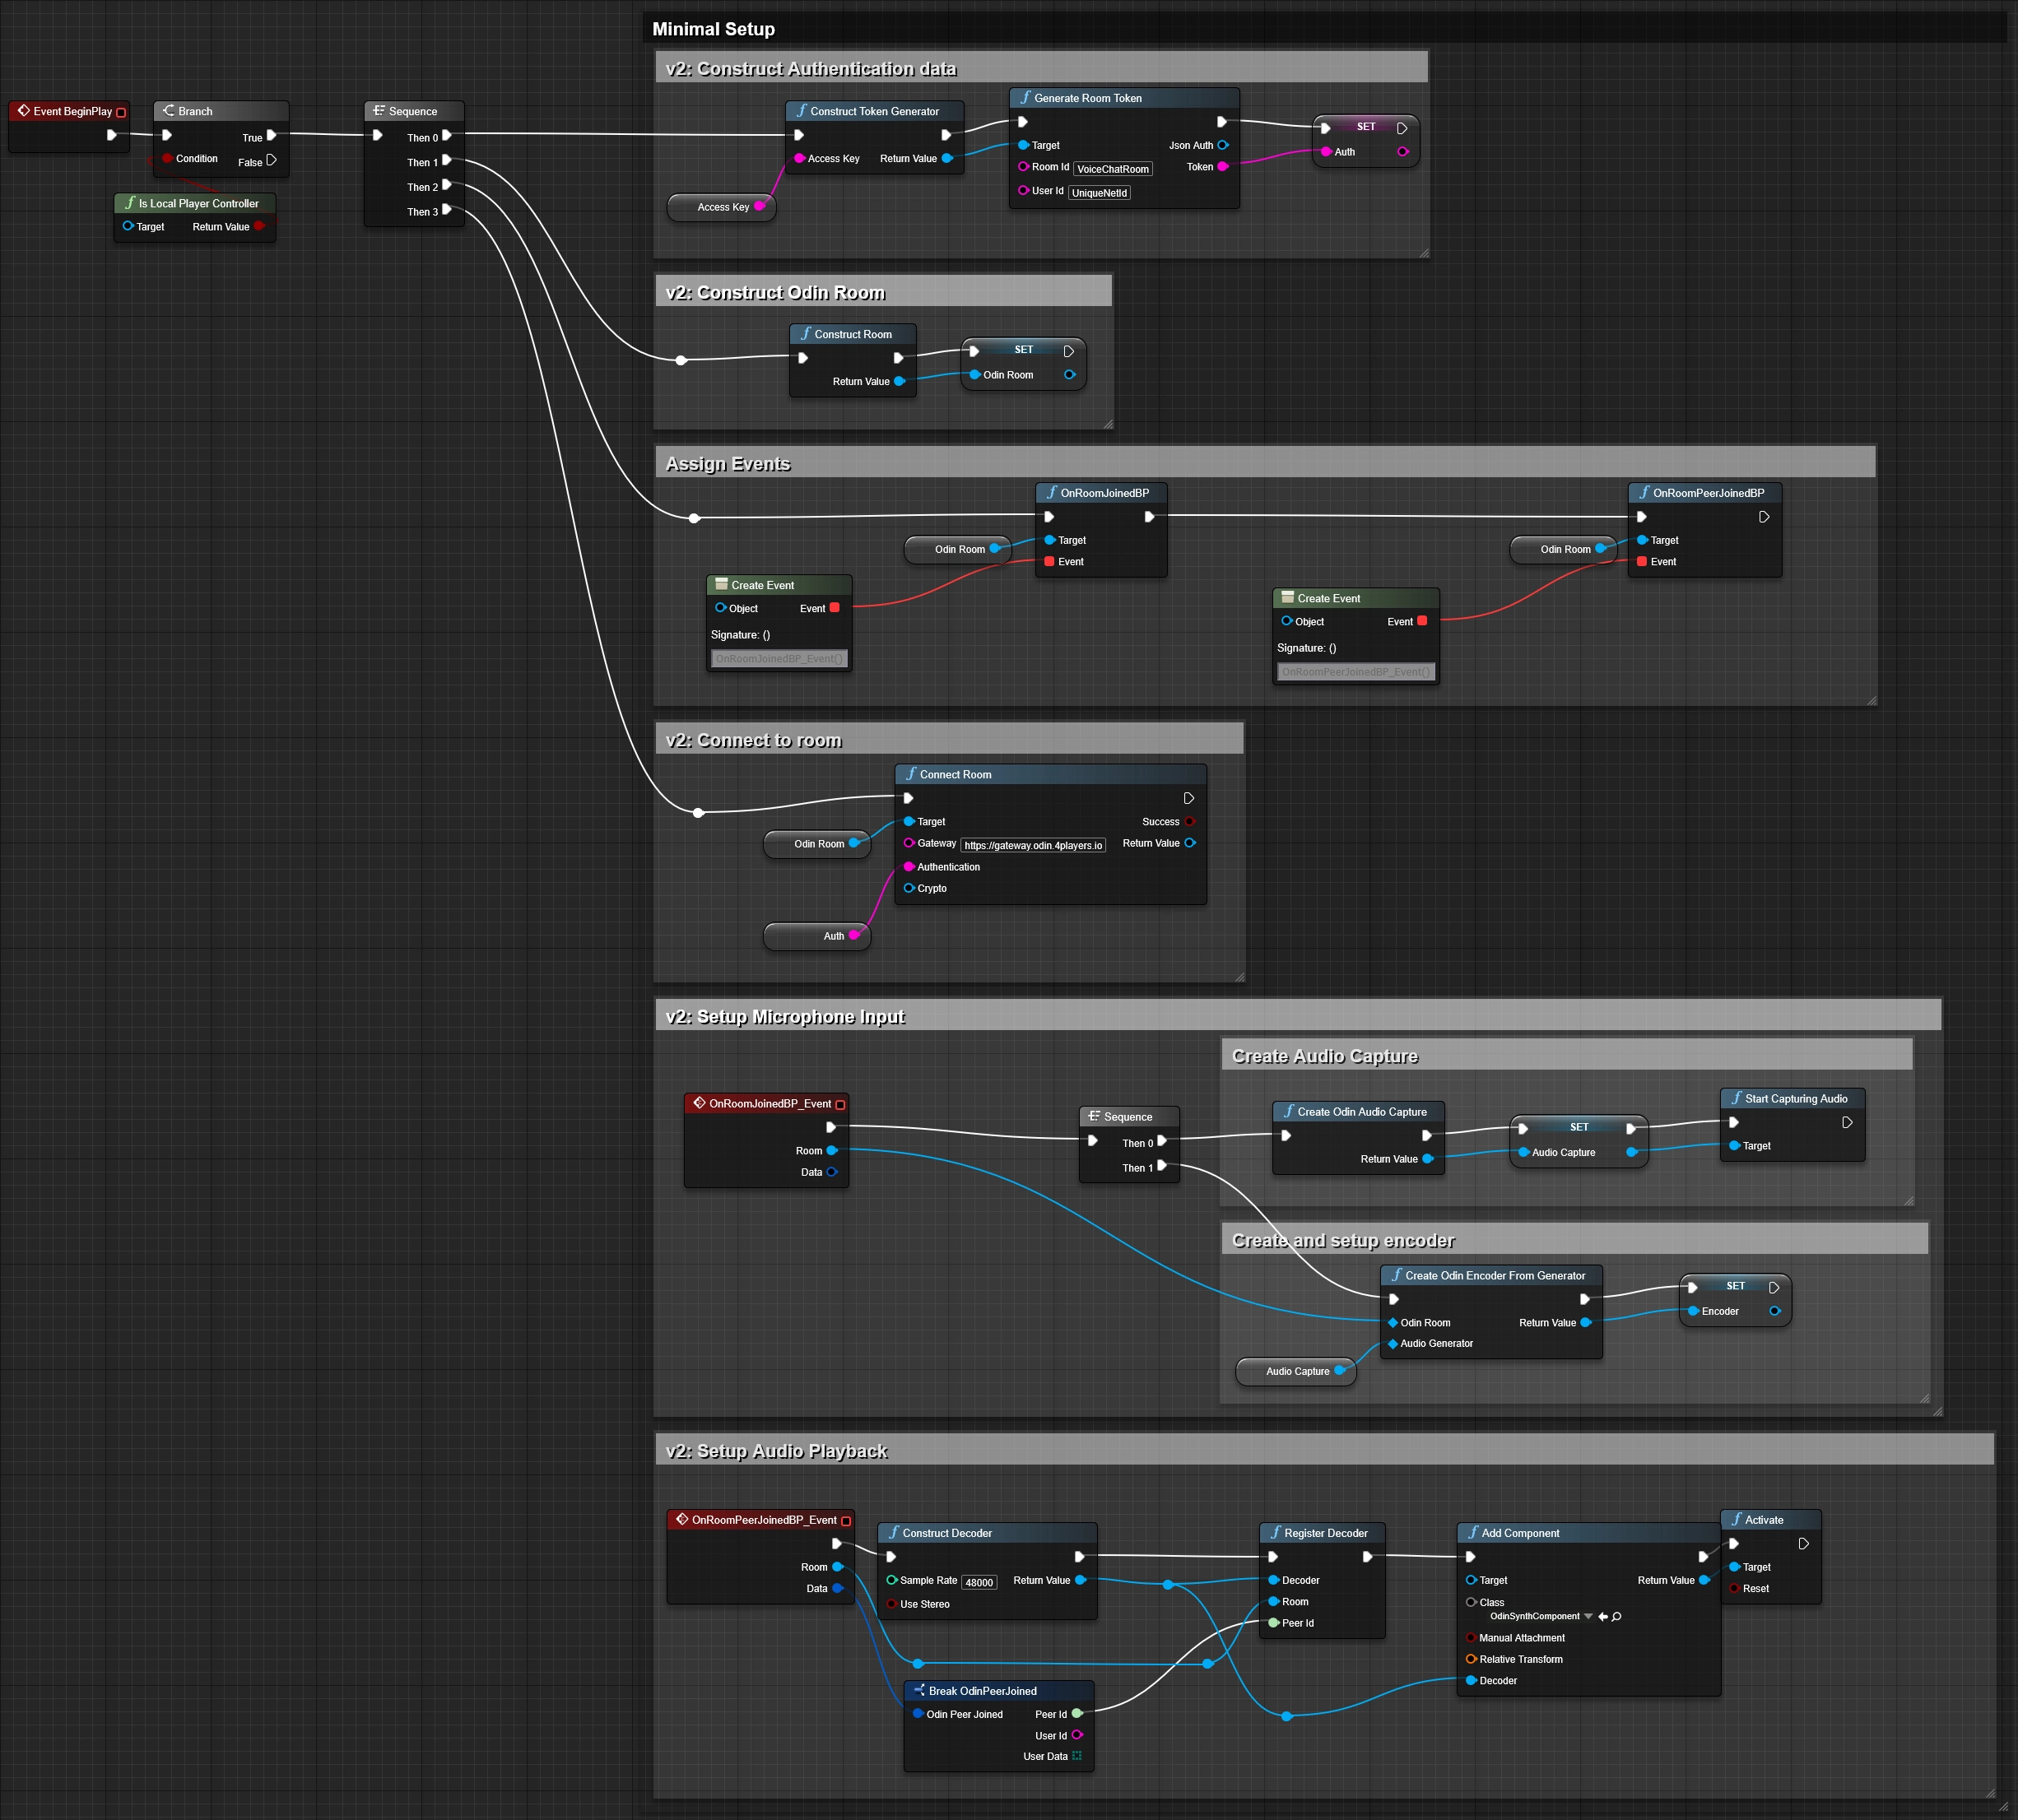Click the Branch node arrow icon
The image size is (2018, 1820).
click(x=169, y=111)
